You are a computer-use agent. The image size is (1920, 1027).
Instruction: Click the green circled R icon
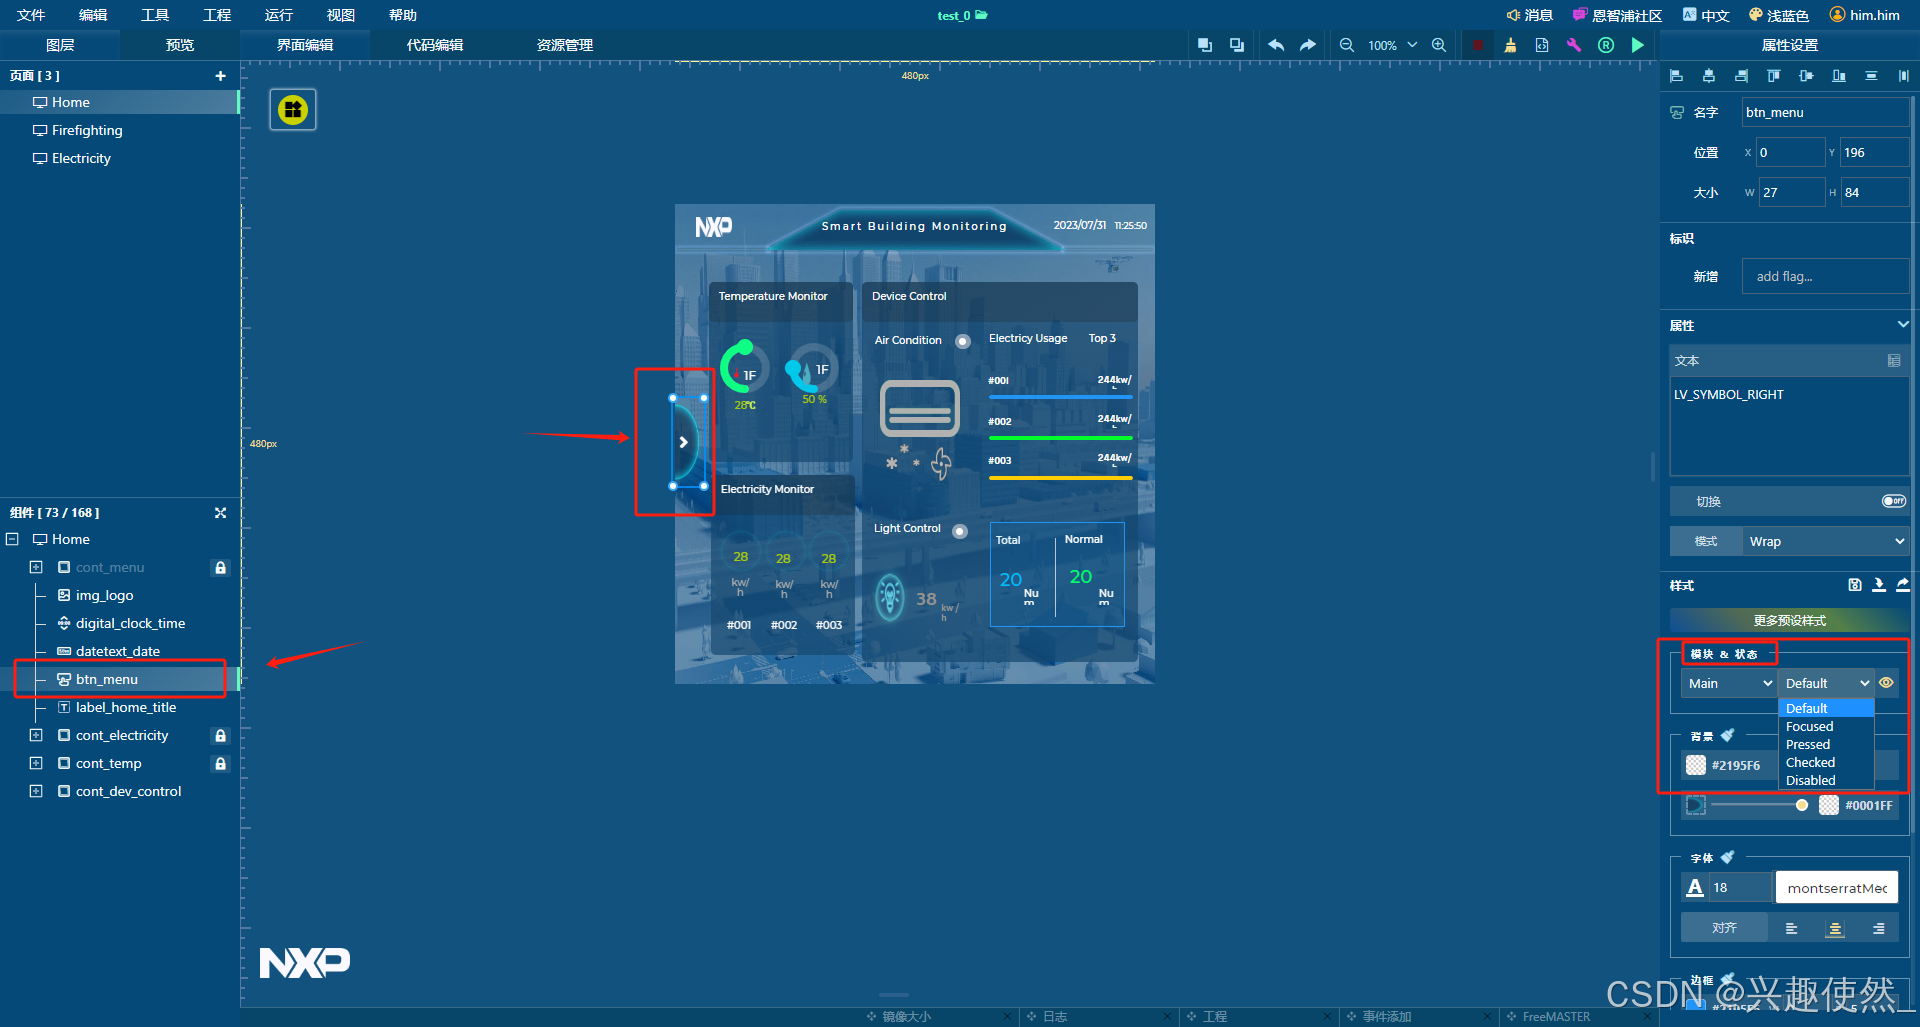[1606, 45]
